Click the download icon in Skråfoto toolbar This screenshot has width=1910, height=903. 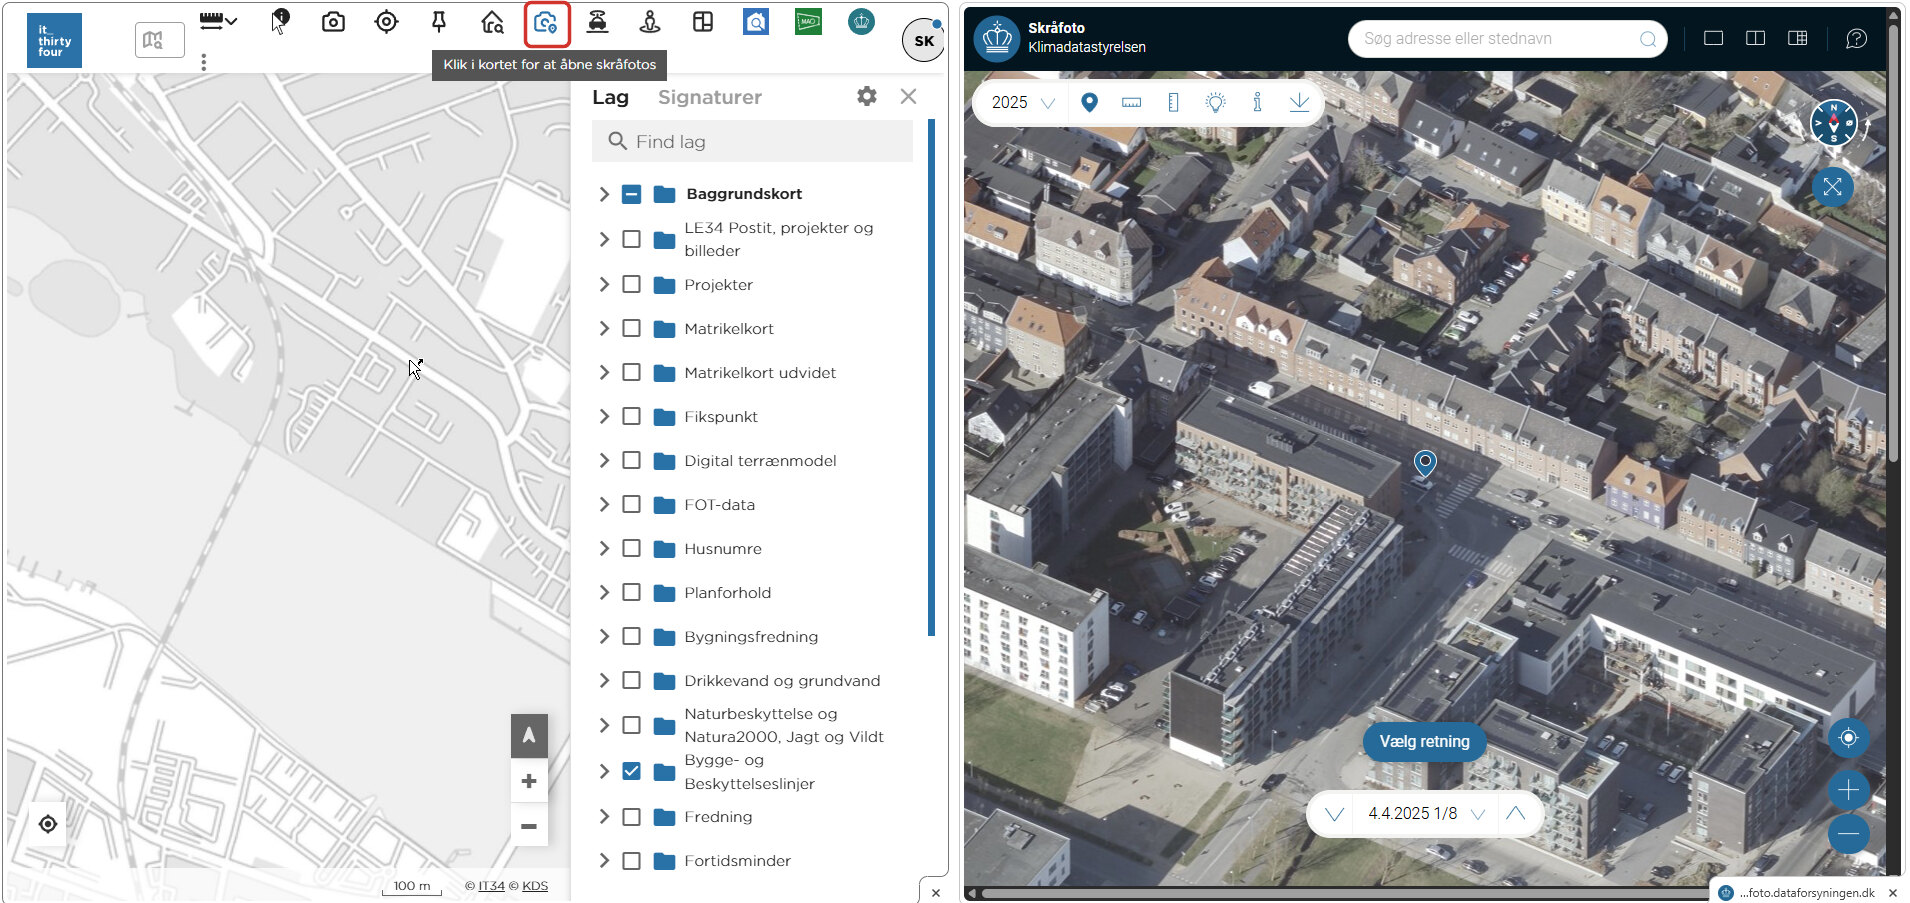click(1299, 102)
